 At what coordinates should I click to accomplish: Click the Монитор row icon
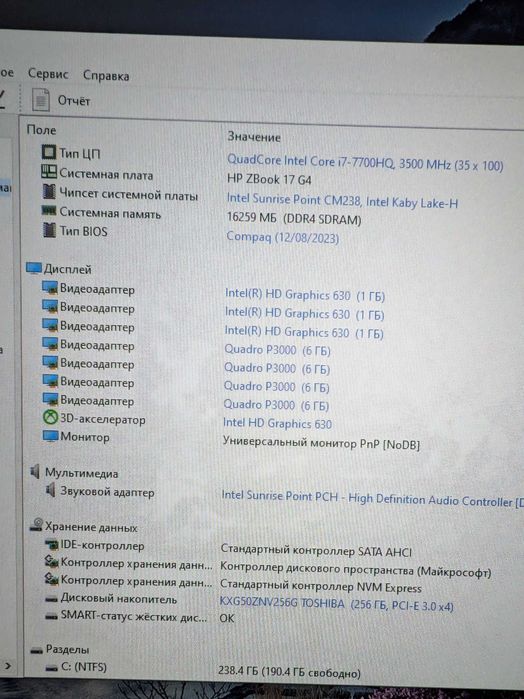click(x=50, y=436)
